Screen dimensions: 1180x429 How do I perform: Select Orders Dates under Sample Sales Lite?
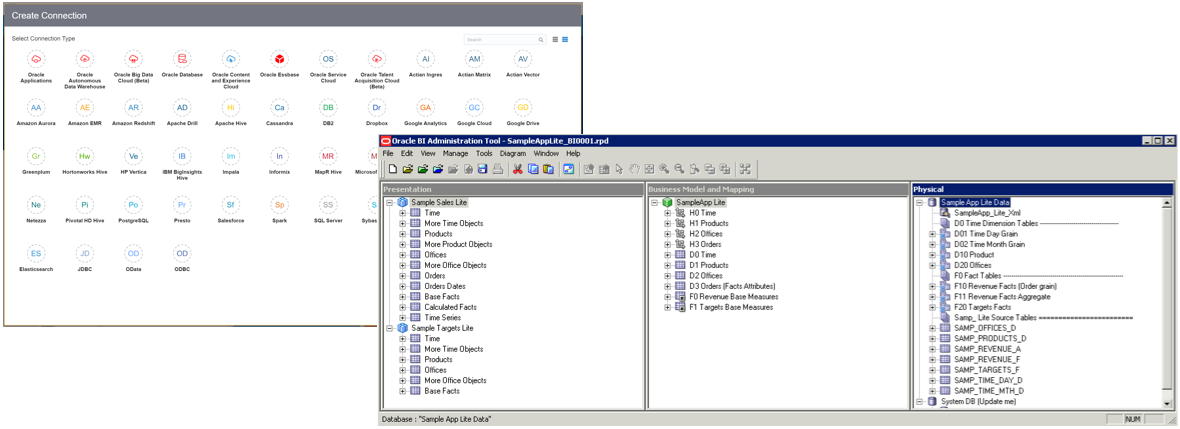pyautogui.click(x=444, y=286)
